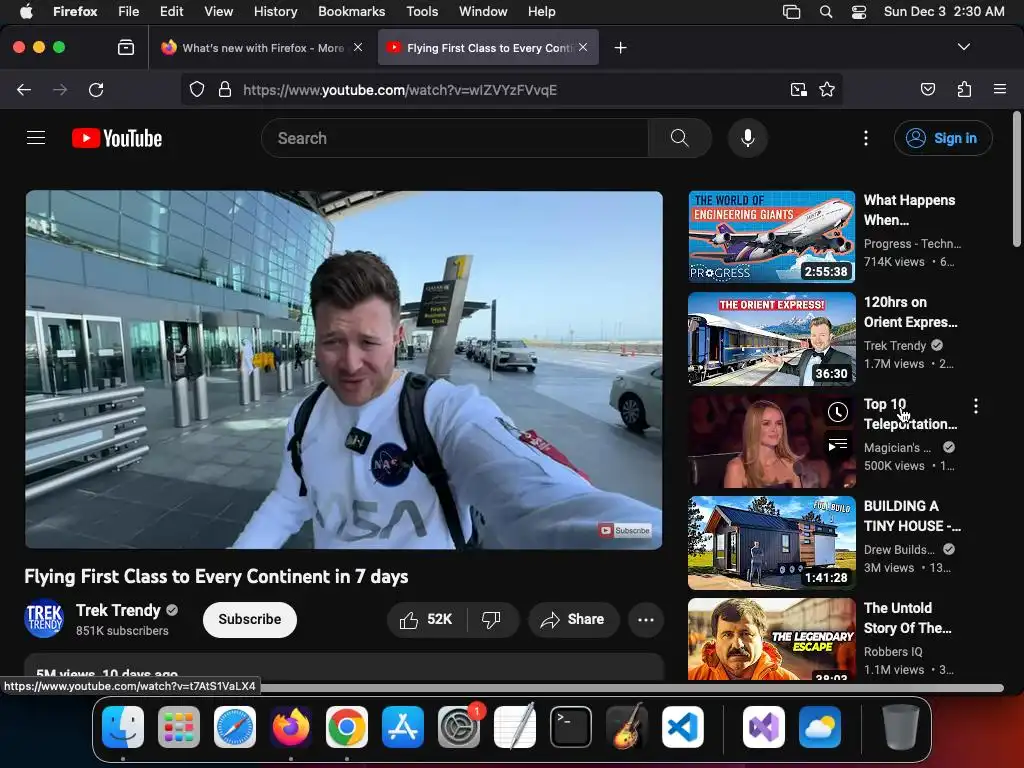1024x768 pixels.
Task: Open Terminal from the dock
Action: coord(571,727)
